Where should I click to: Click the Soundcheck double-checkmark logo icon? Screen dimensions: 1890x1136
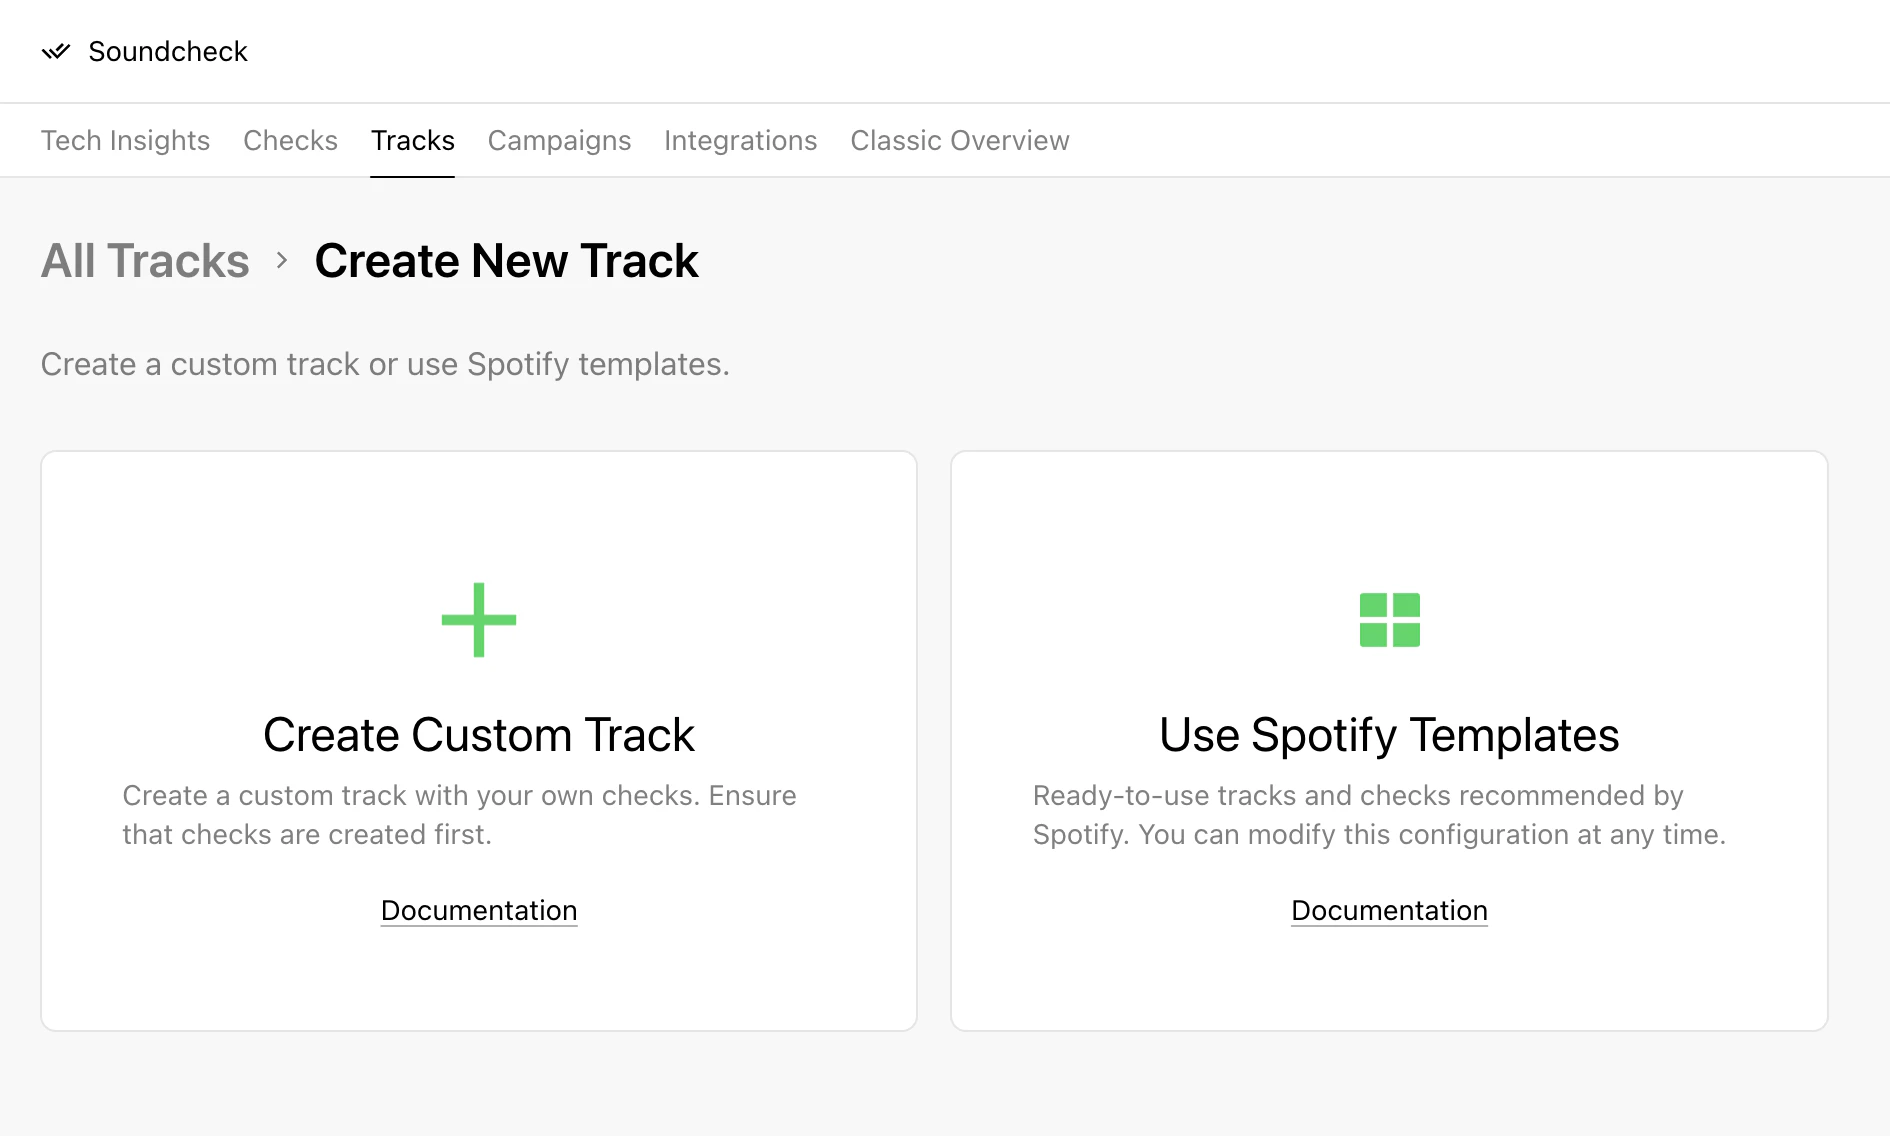point(56,51)
